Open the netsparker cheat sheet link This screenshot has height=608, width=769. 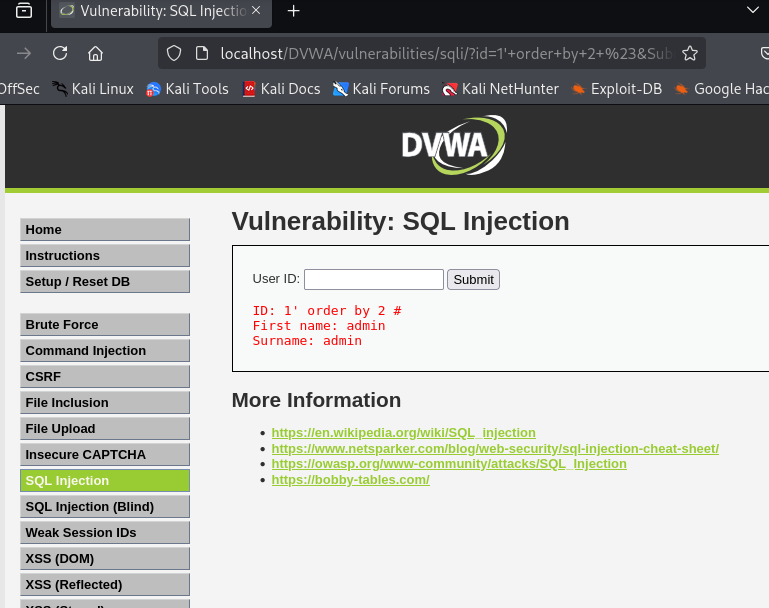(495, 449)
